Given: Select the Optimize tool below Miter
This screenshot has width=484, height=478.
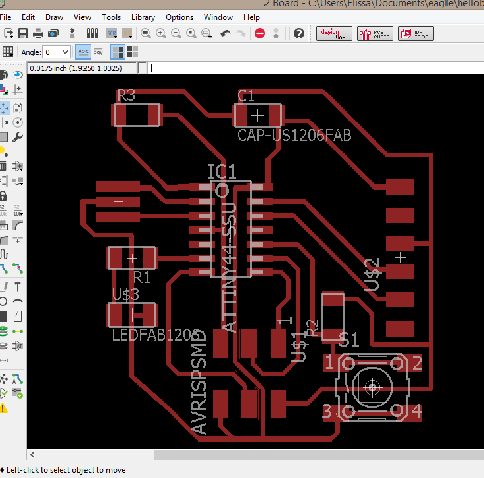Looking at the screenshot, I should [18, 240].
